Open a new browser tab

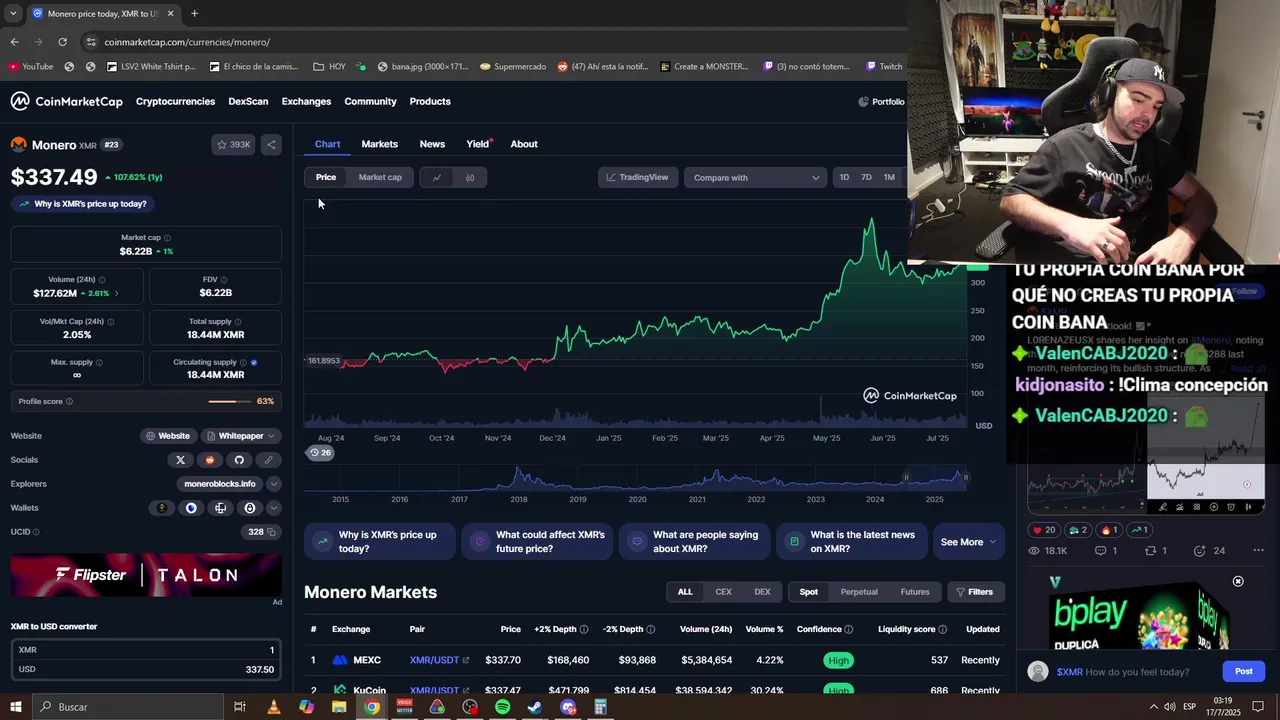(194, 14)
